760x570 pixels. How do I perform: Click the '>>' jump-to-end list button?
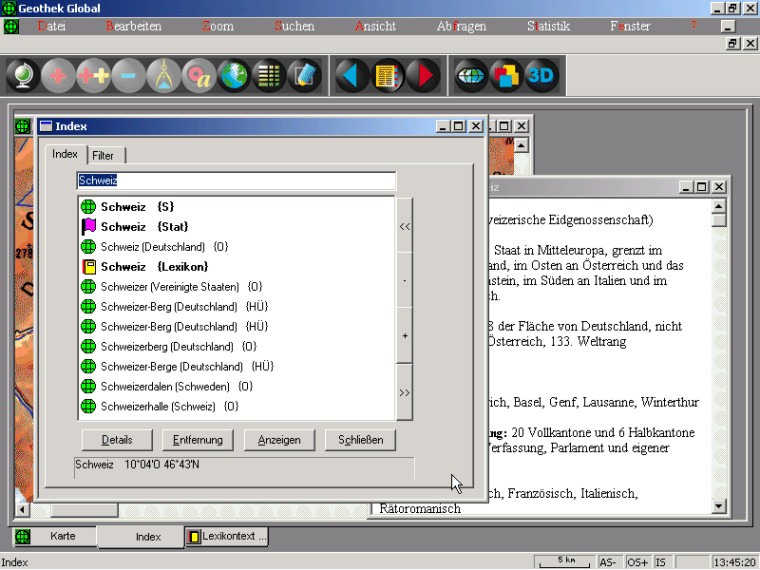pos(404,393)
